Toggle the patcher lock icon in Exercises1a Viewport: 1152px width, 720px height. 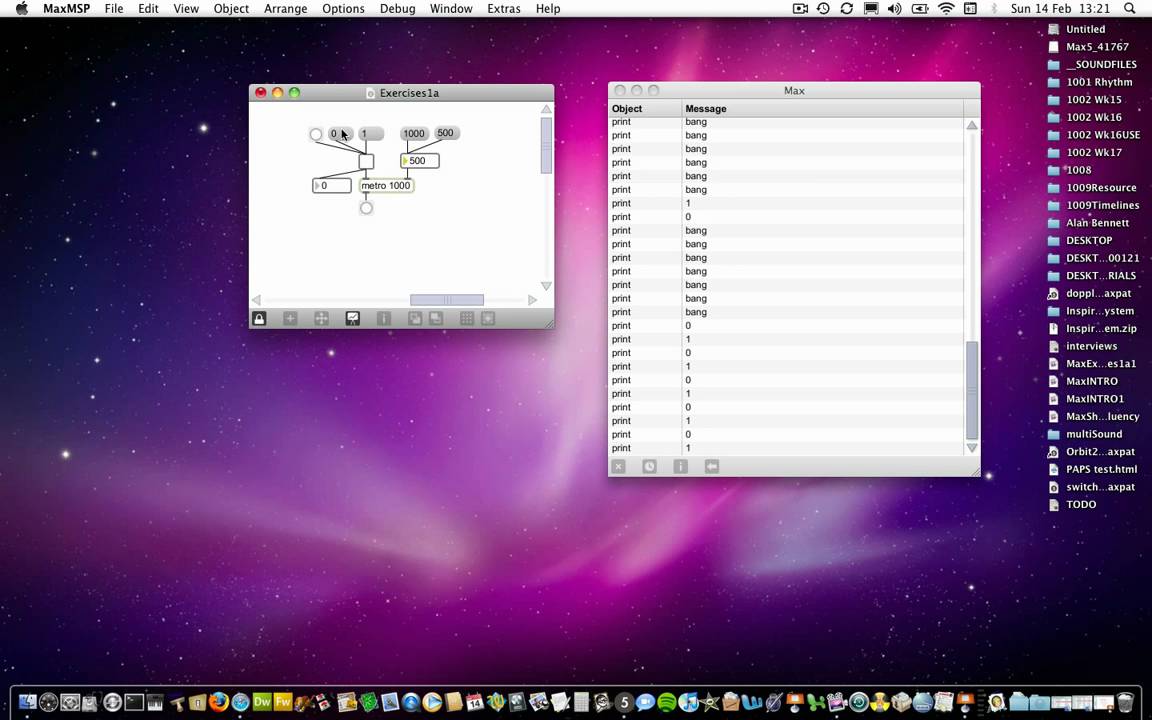pos(259,319)
